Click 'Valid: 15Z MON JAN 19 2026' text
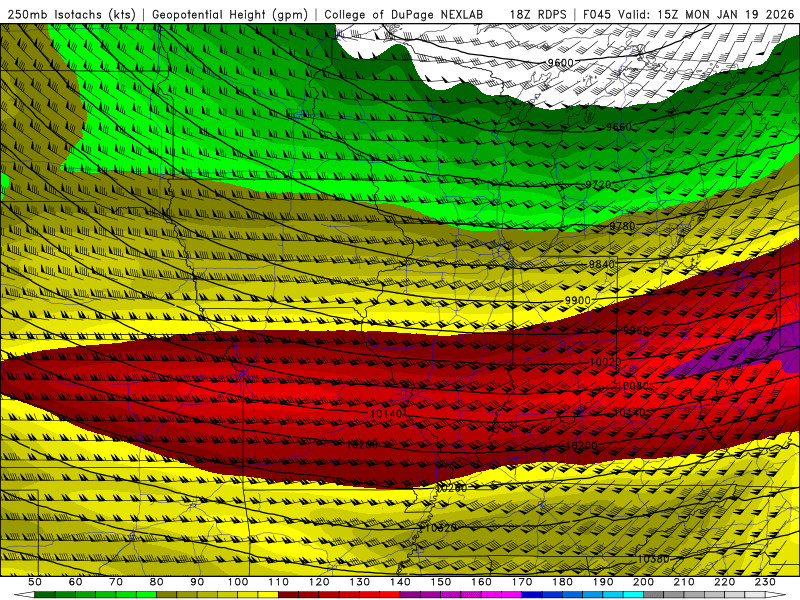The width and height of the screenshot is (800, 600). 707,15
